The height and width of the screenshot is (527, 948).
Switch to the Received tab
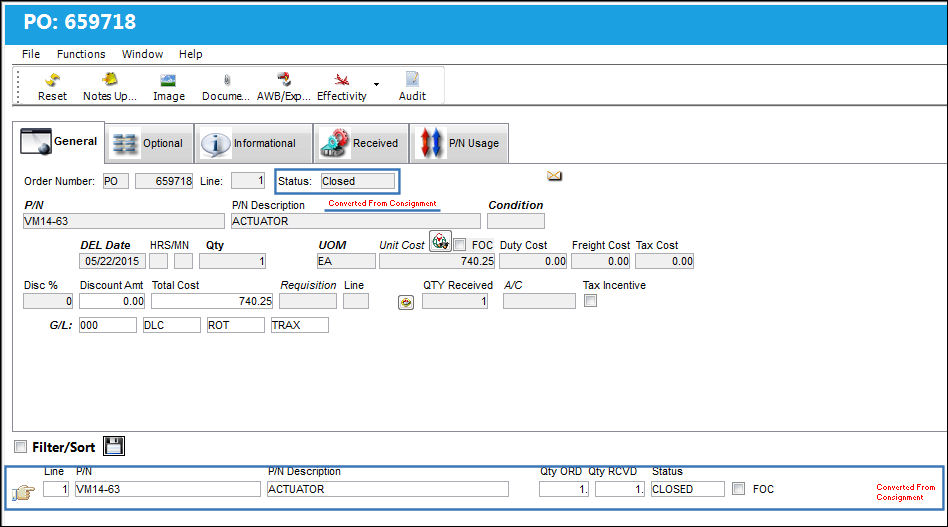tap(361, 143)
